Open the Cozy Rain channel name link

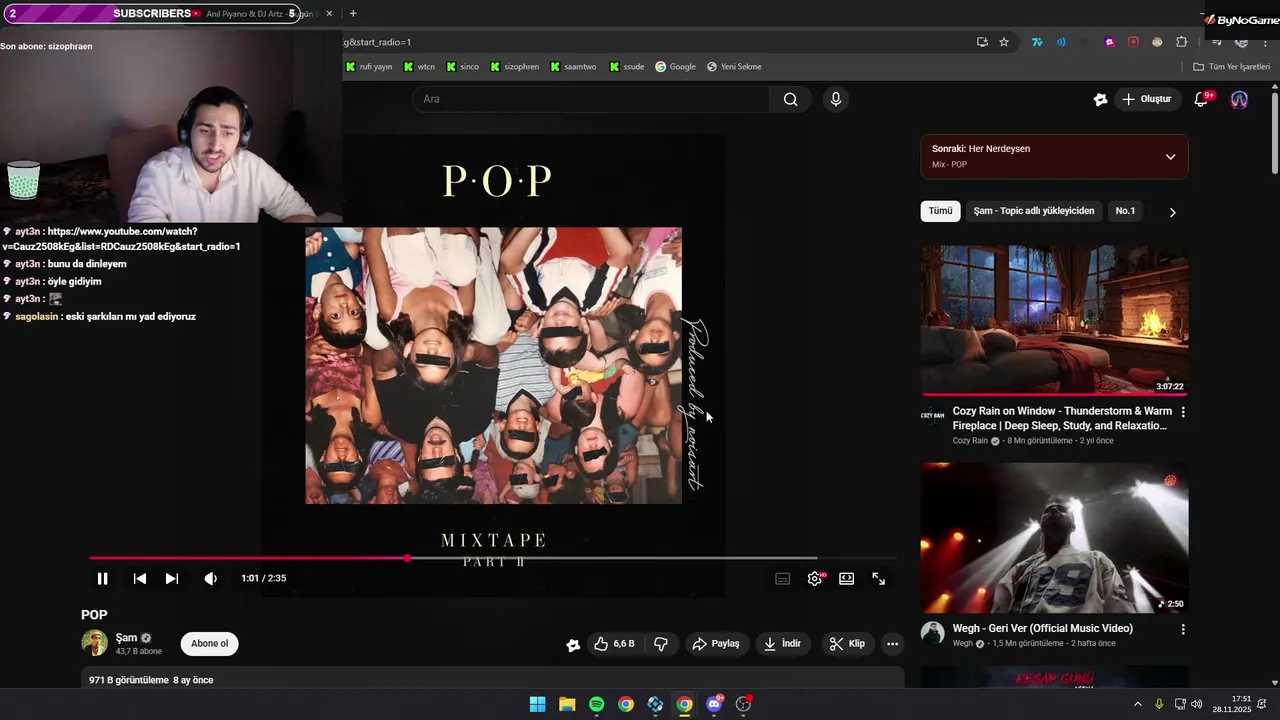970,441
